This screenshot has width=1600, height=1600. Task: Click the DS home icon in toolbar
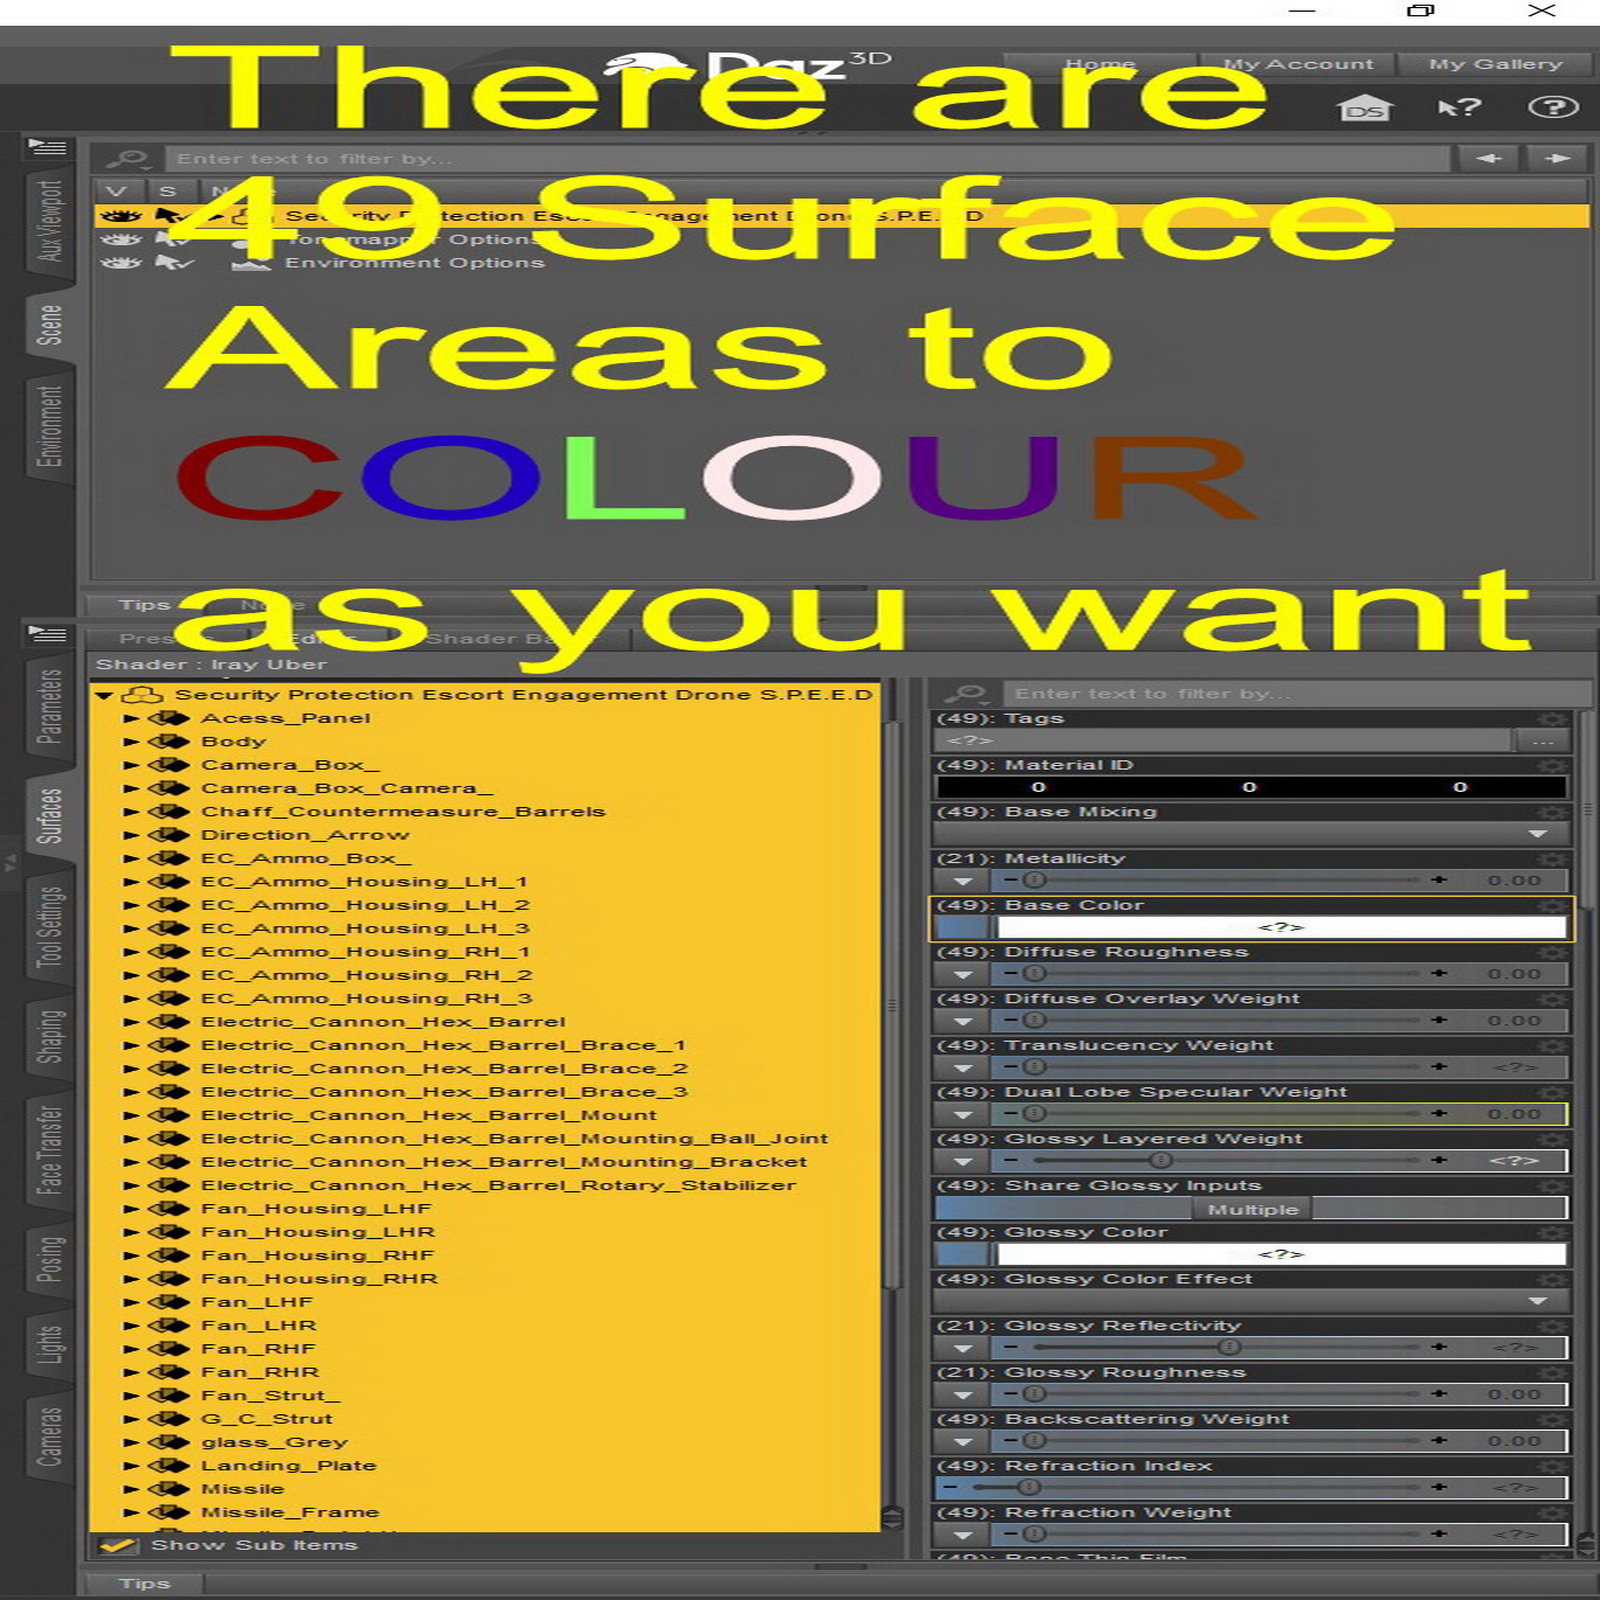(x=1365, y=107)
